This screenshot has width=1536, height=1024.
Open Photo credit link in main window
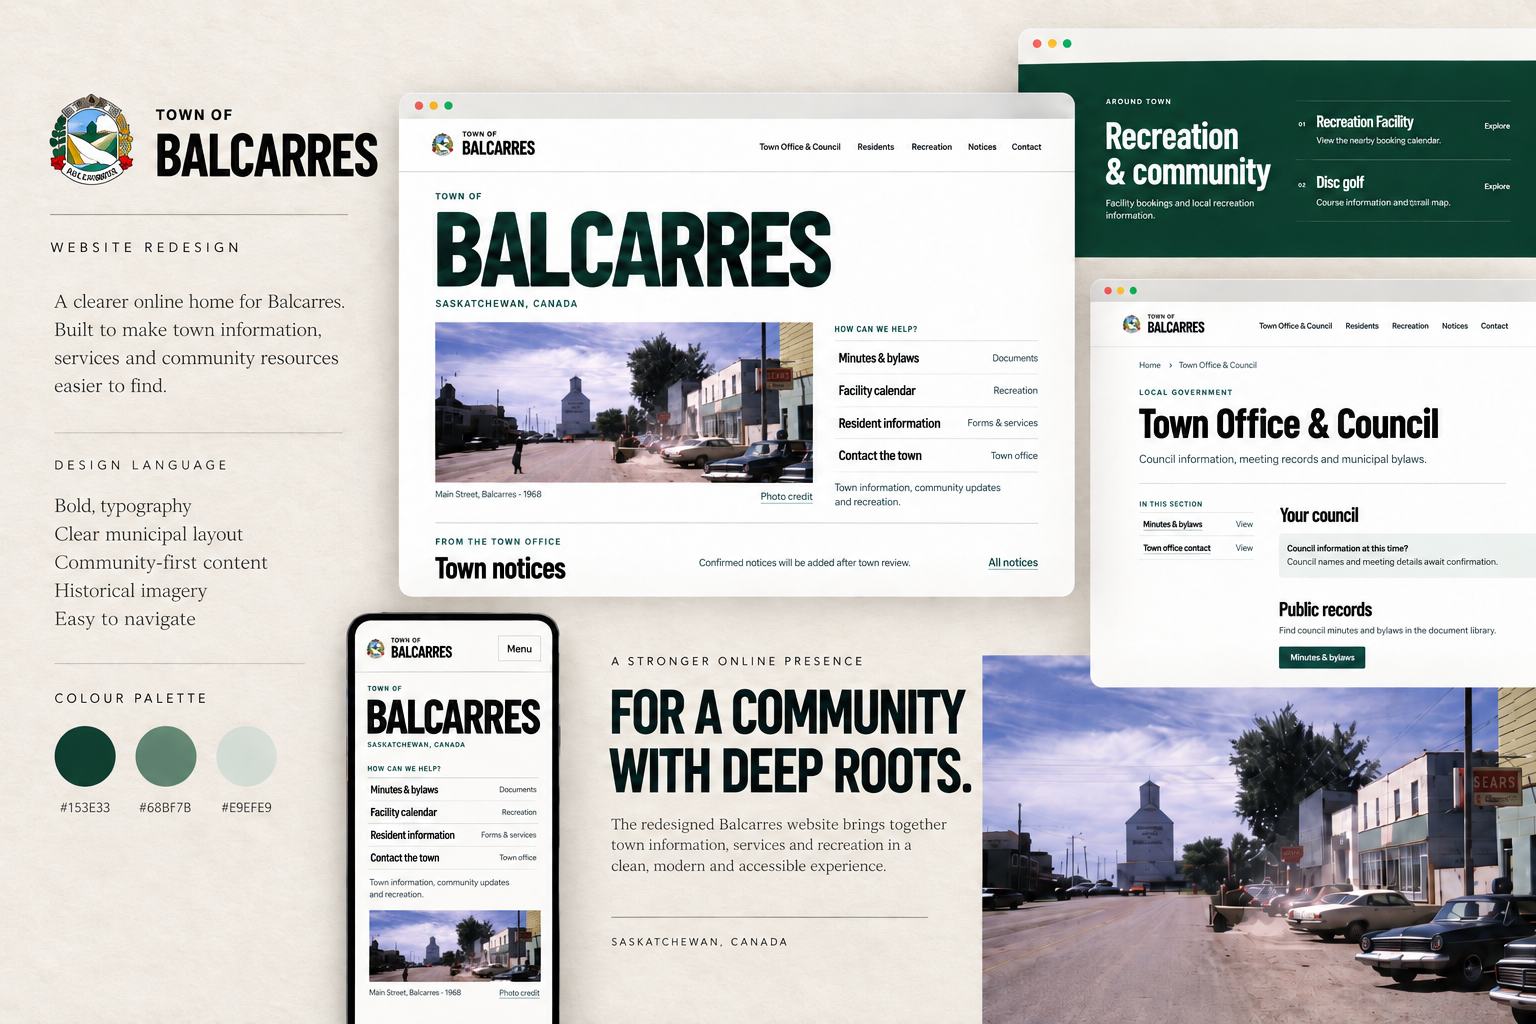786,496
